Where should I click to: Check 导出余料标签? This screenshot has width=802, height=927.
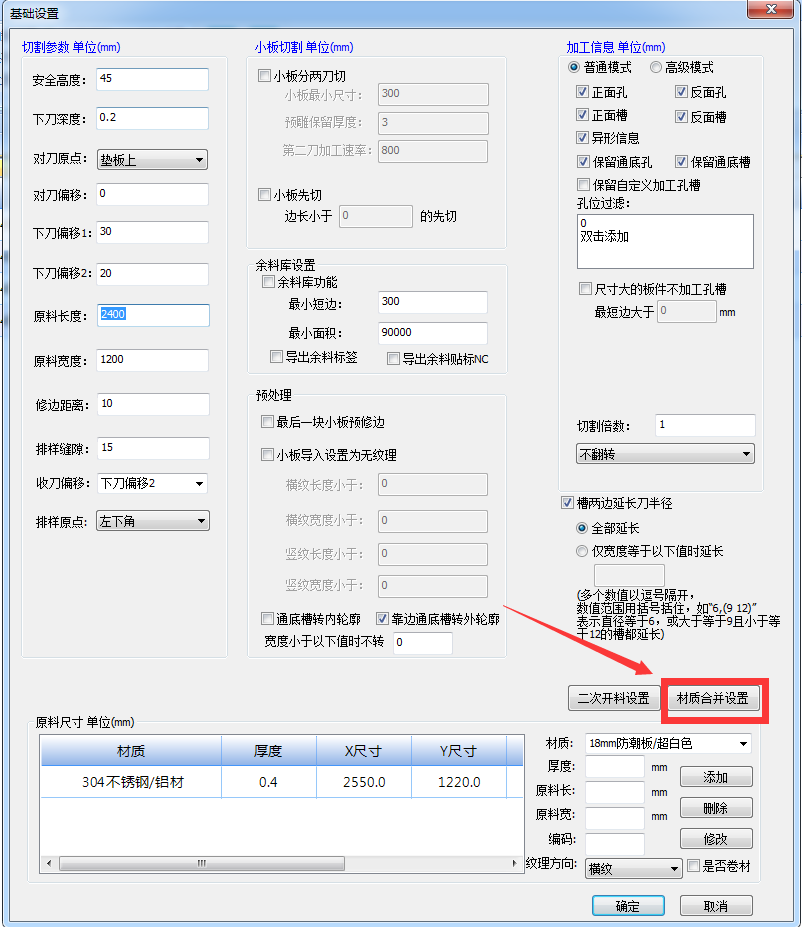(x=276, y=356)
